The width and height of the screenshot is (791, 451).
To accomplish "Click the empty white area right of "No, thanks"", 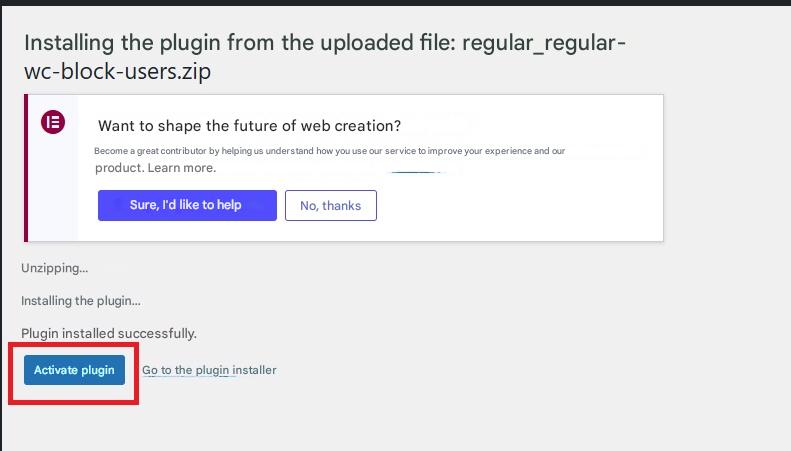I will pos(520,205).
